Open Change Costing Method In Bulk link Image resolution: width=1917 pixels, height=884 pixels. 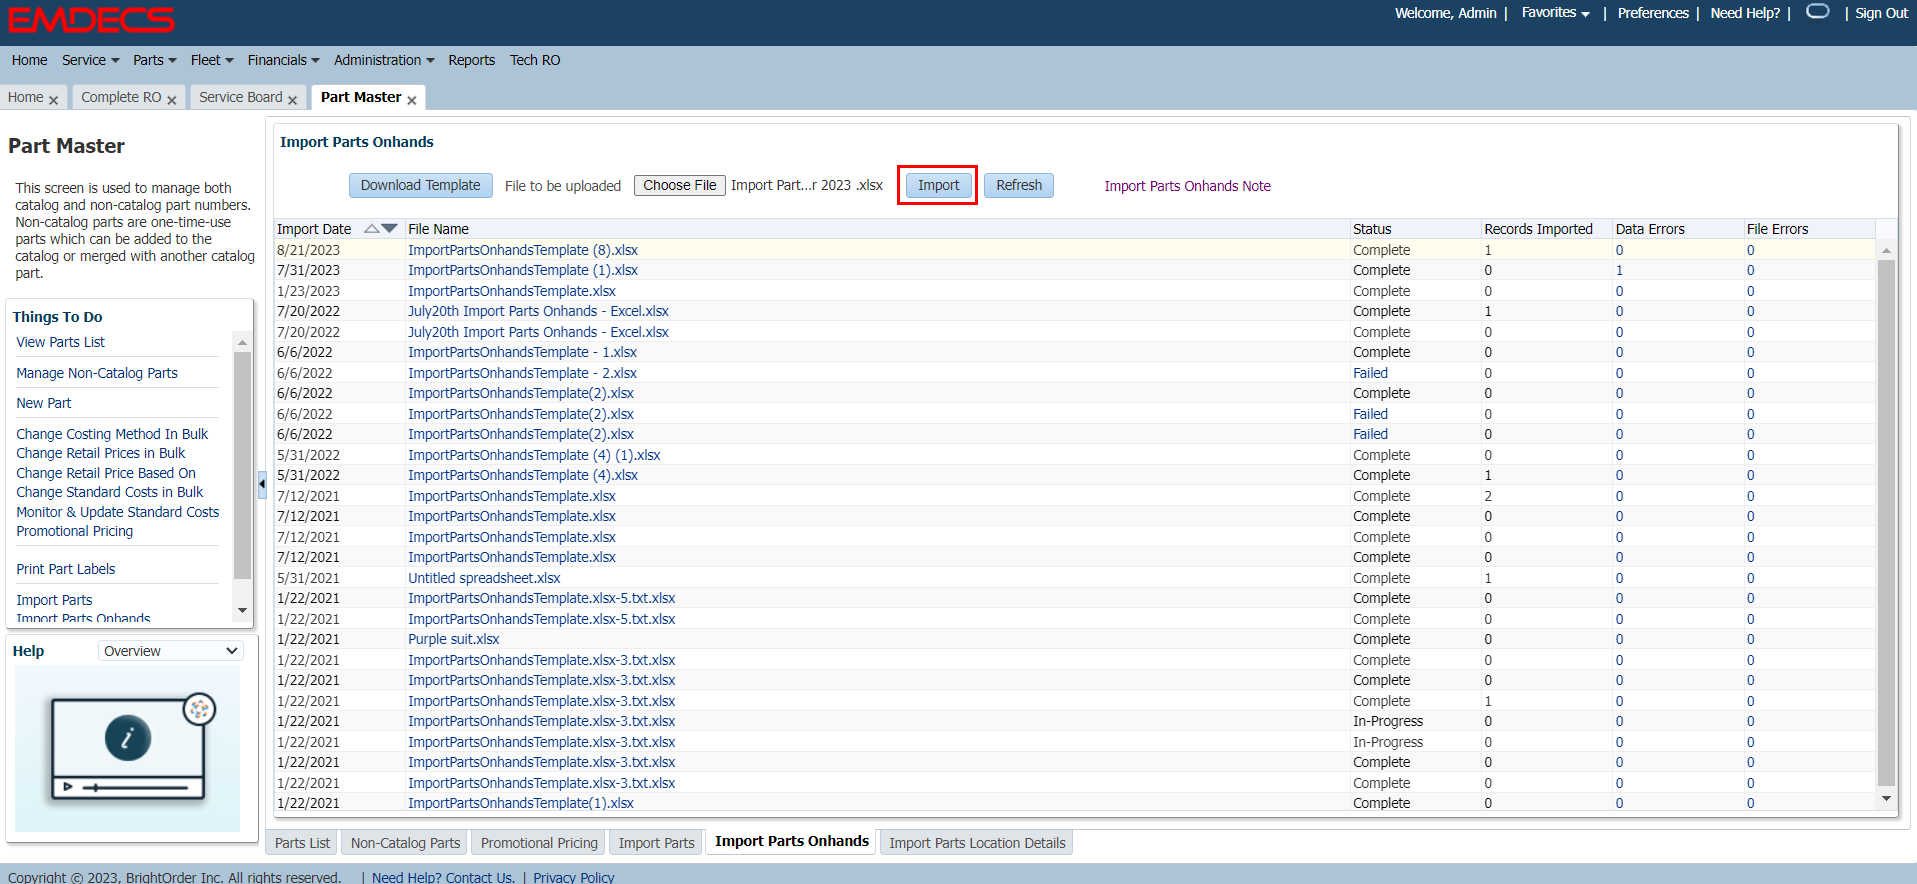(112, 434)
